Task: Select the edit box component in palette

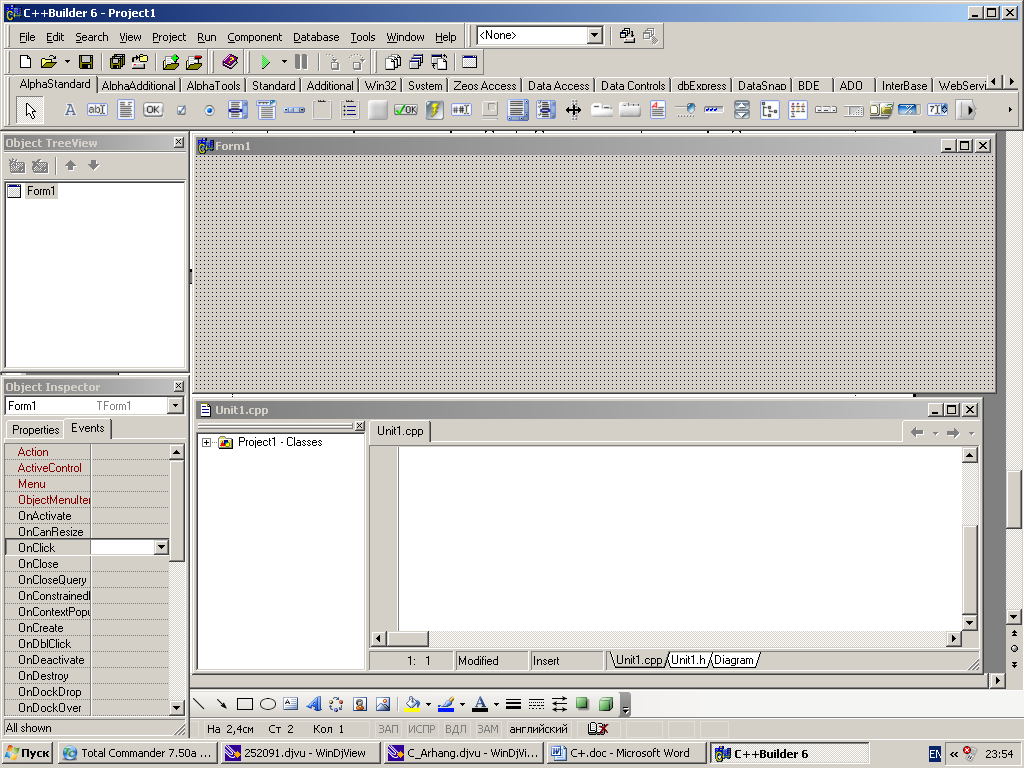Action: click(x=97, y=110)
